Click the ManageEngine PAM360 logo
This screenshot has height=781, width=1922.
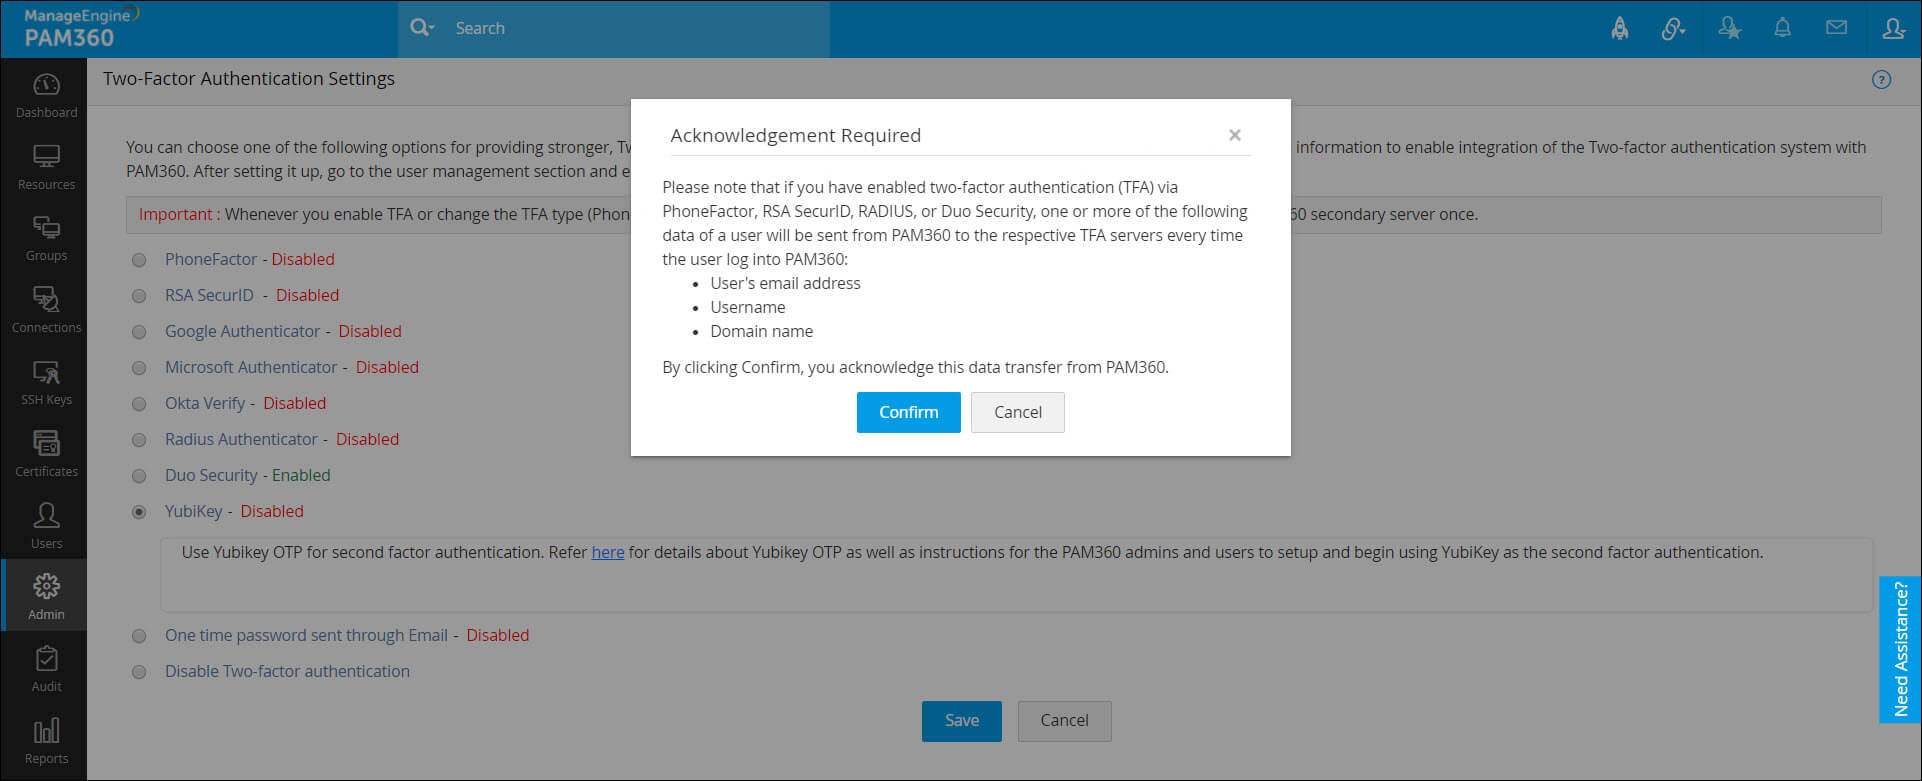pos(80,28)
